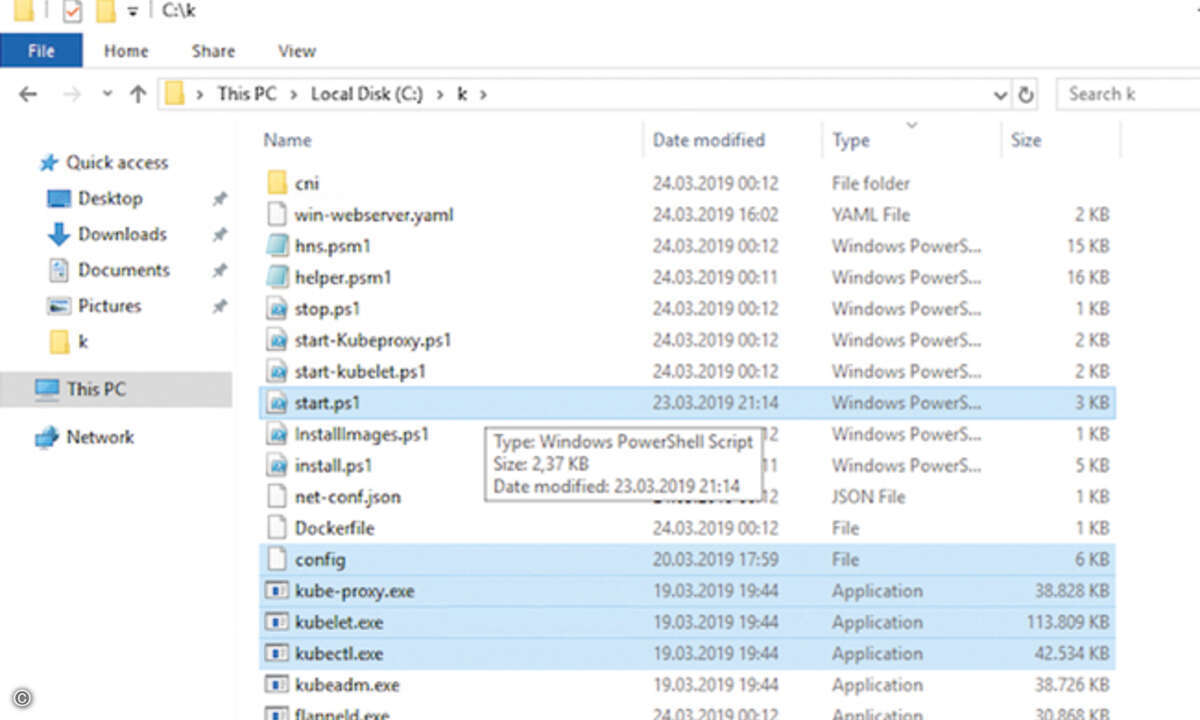Open Desktop in the navigation pane
Screen dimensions: 1200x720
pos(110,198)
